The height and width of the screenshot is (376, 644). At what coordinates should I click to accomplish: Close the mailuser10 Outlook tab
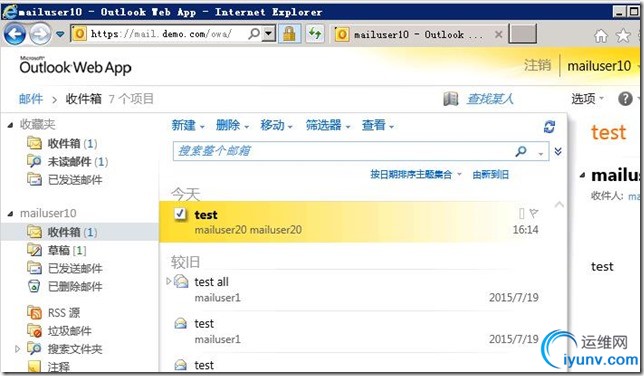[x=498, y=35]
